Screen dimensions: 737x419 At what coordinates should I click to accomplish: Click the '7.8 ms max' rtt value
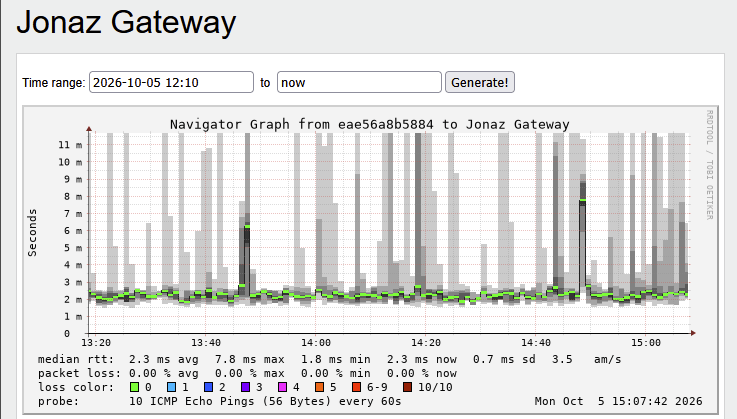(x=250, y=359)
